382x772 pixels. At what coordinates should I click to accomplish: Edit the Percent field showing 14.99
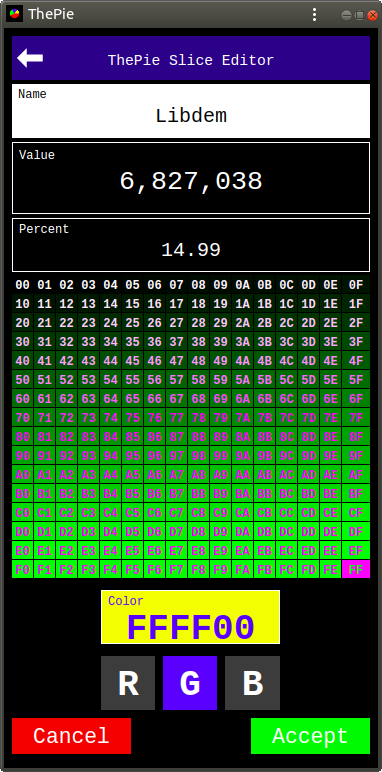tap(191, 245)
